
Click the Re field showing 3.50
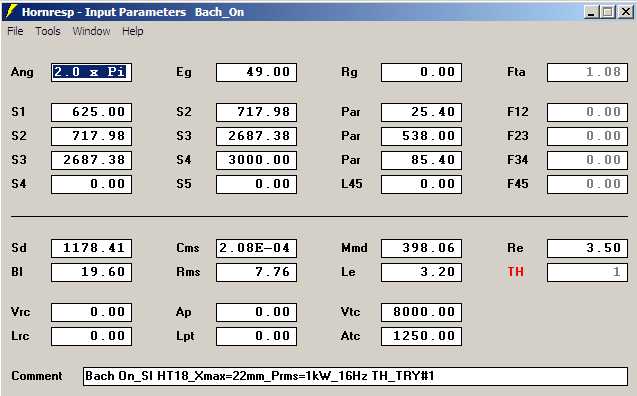click(x=587, y=248)
